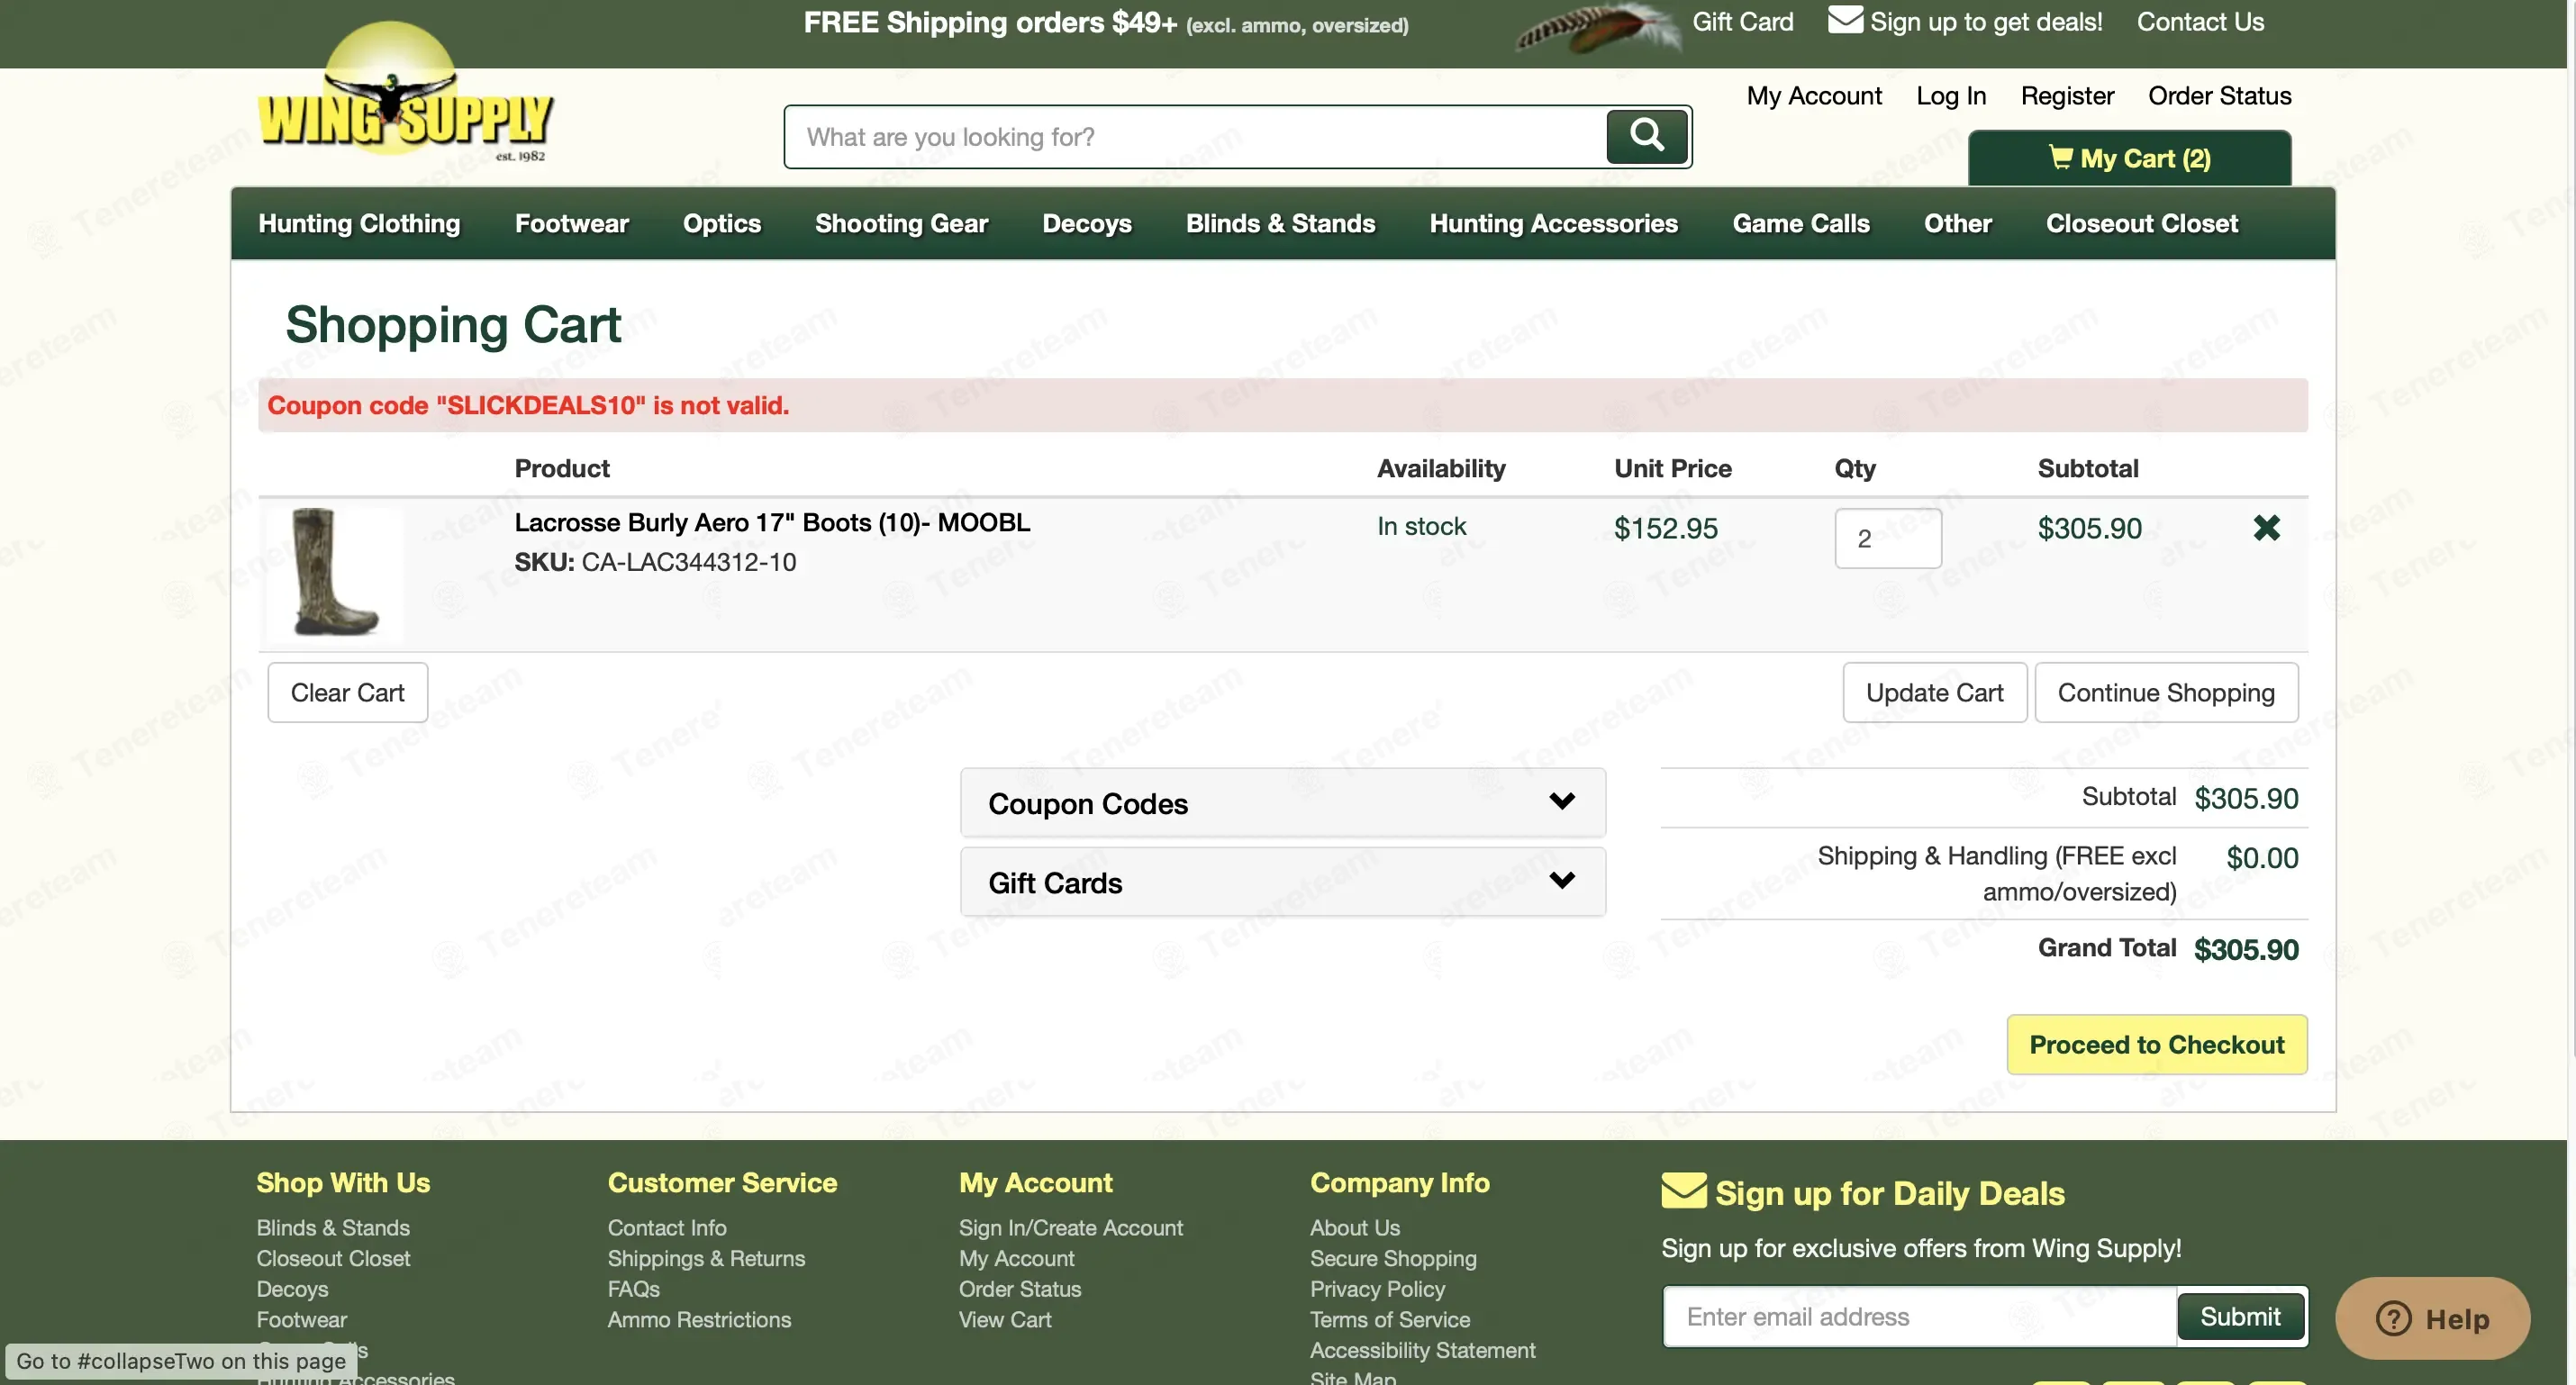Screen dimensions: 2576x1385
Task: Click the Grand Total $305.90 value
Action: coord(2245,949)
